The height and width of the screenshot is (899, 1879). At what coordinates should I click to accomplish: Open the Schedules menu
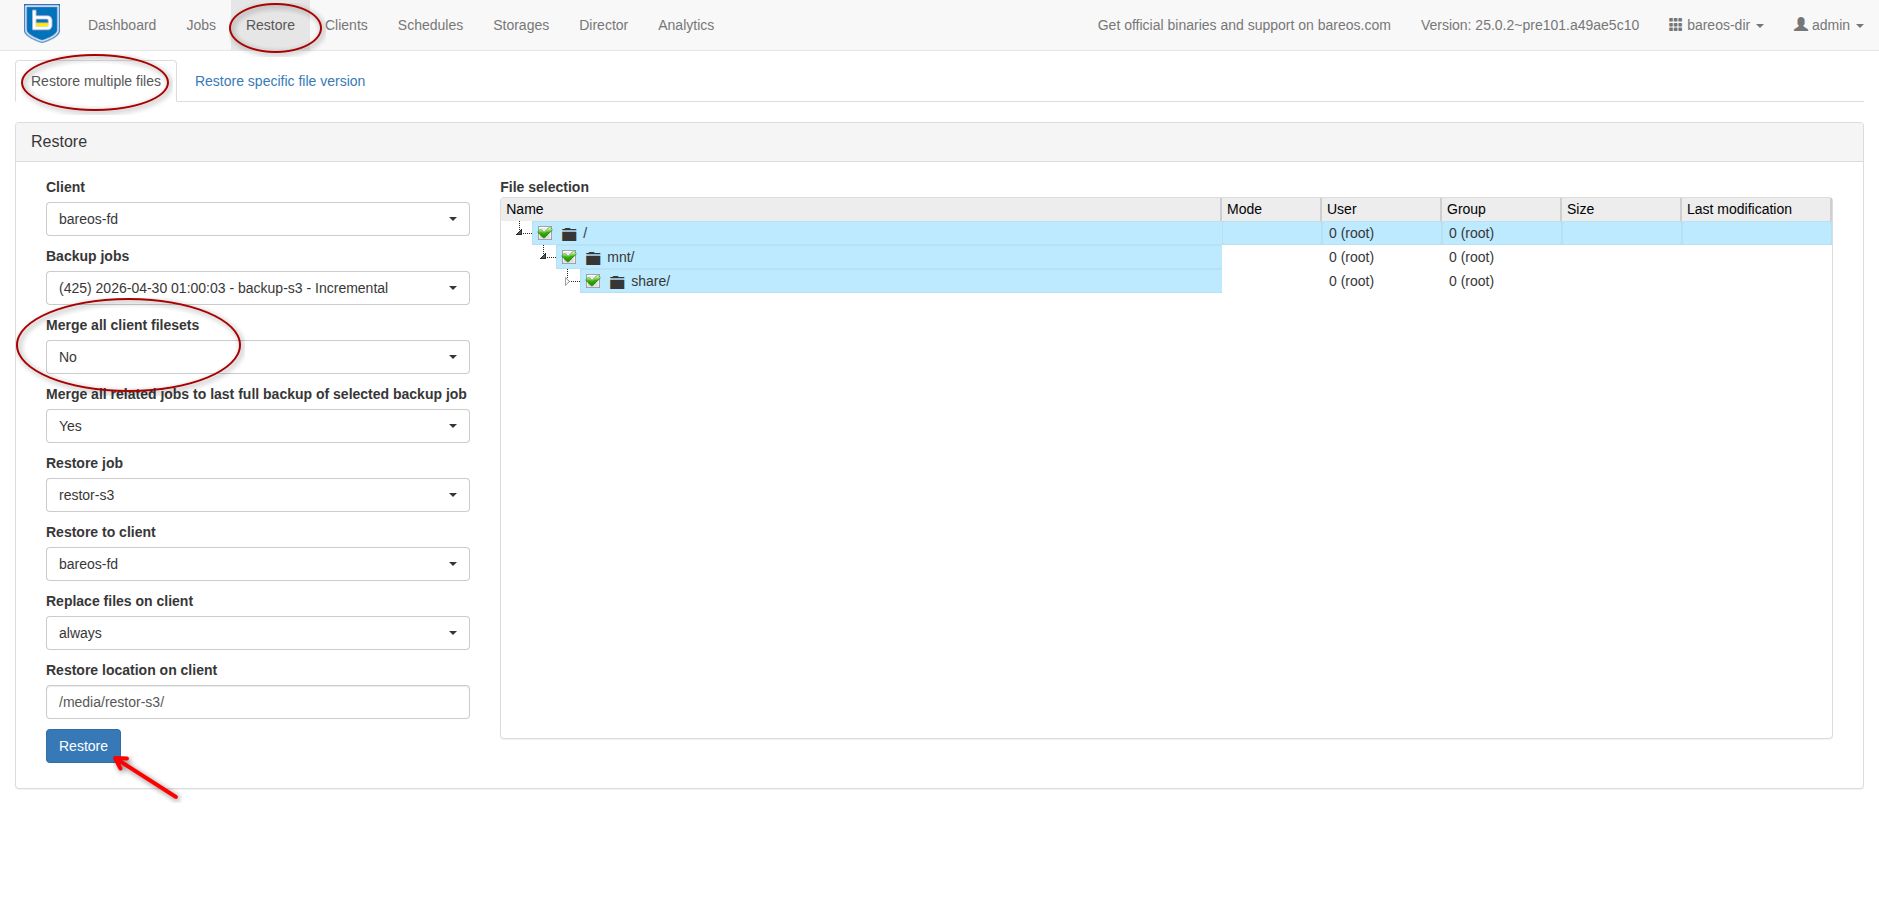coord(430,25)
